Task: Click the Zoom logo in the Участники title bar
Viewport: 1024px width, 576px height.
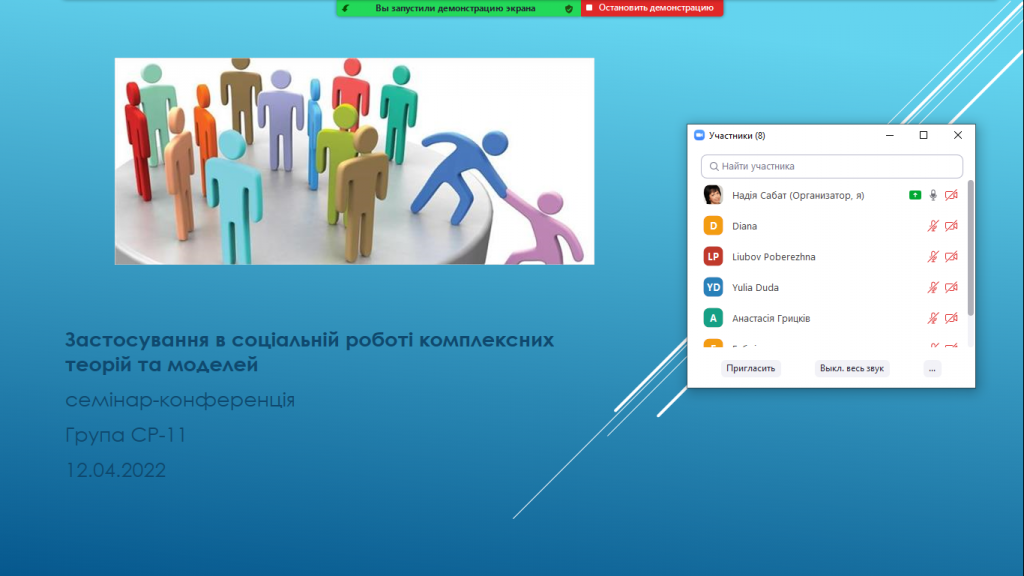Action: 700,135
